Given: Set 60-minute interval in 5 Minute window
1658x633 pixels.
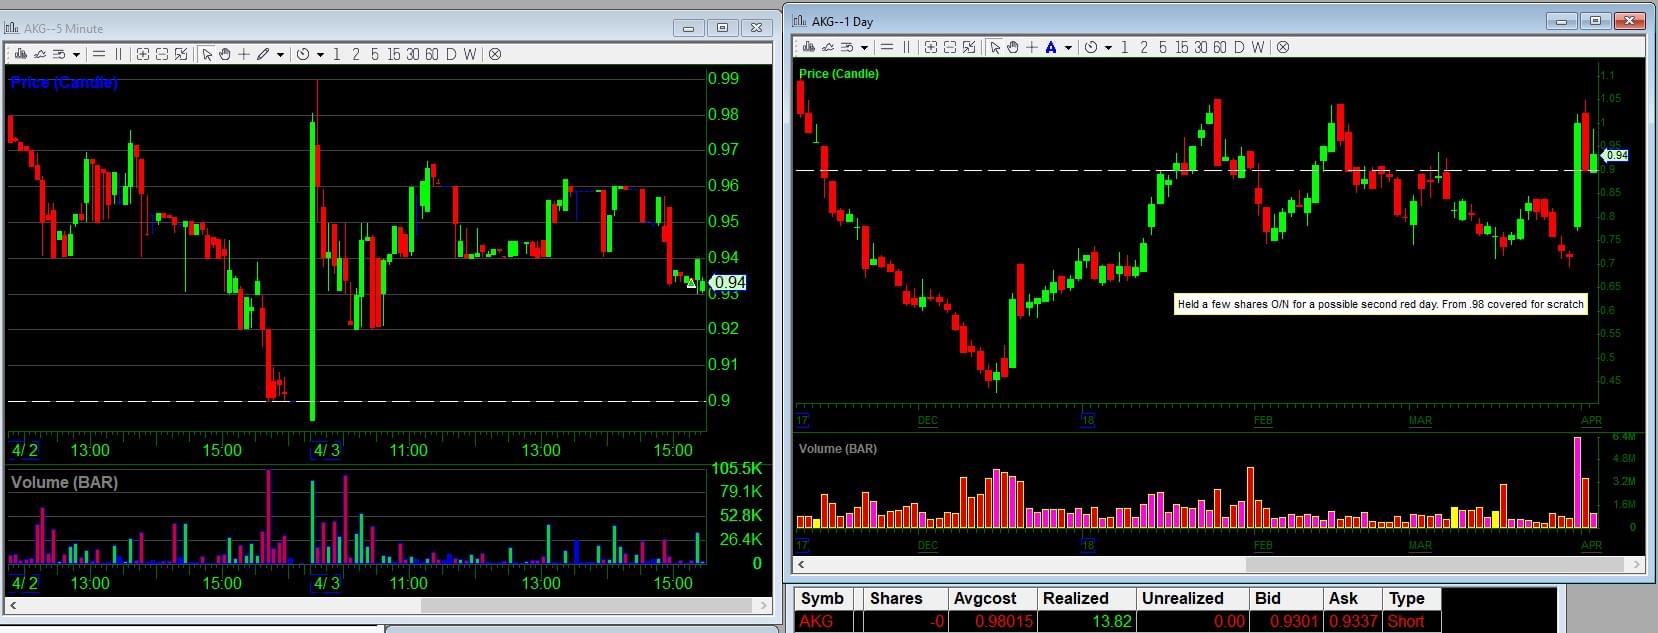Looking at the screenshot, I should tap(432, 54).
